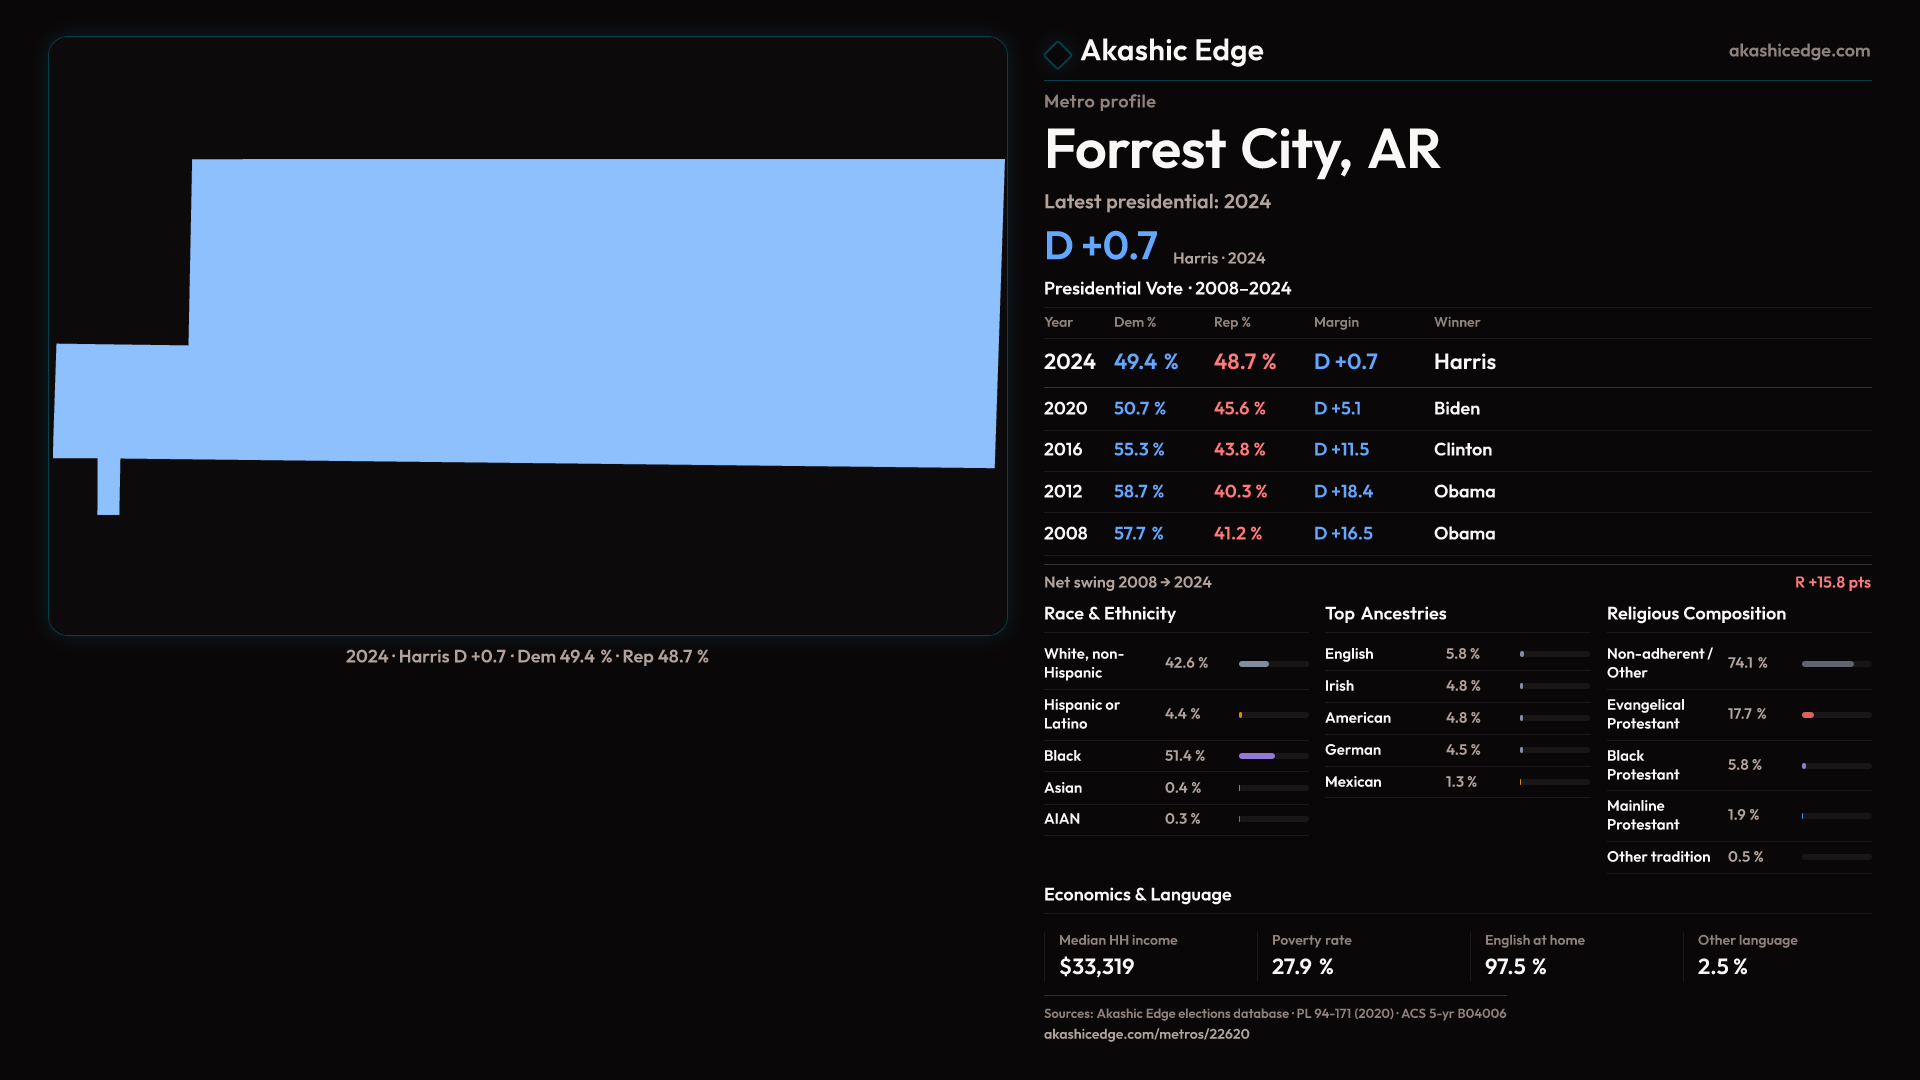Open the akashicedge.com link in header
Image resolution: width=1920 pixels, height=1080 pixels.
click(x=1798, y=51)
